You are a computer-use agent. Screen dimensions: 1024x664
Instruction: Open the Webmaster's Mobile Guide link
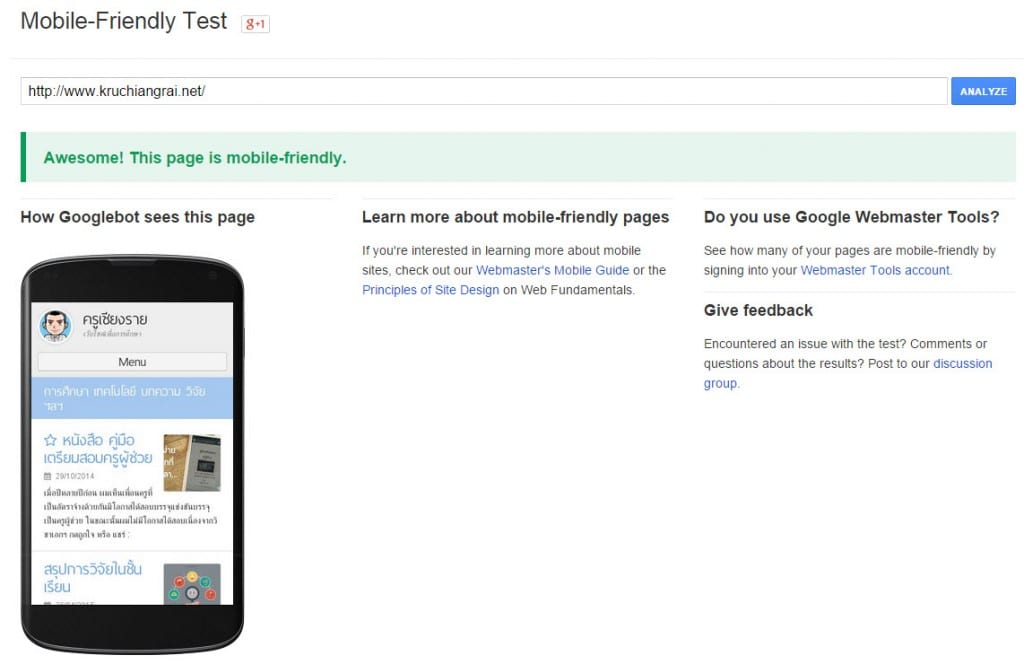(552, 270)
